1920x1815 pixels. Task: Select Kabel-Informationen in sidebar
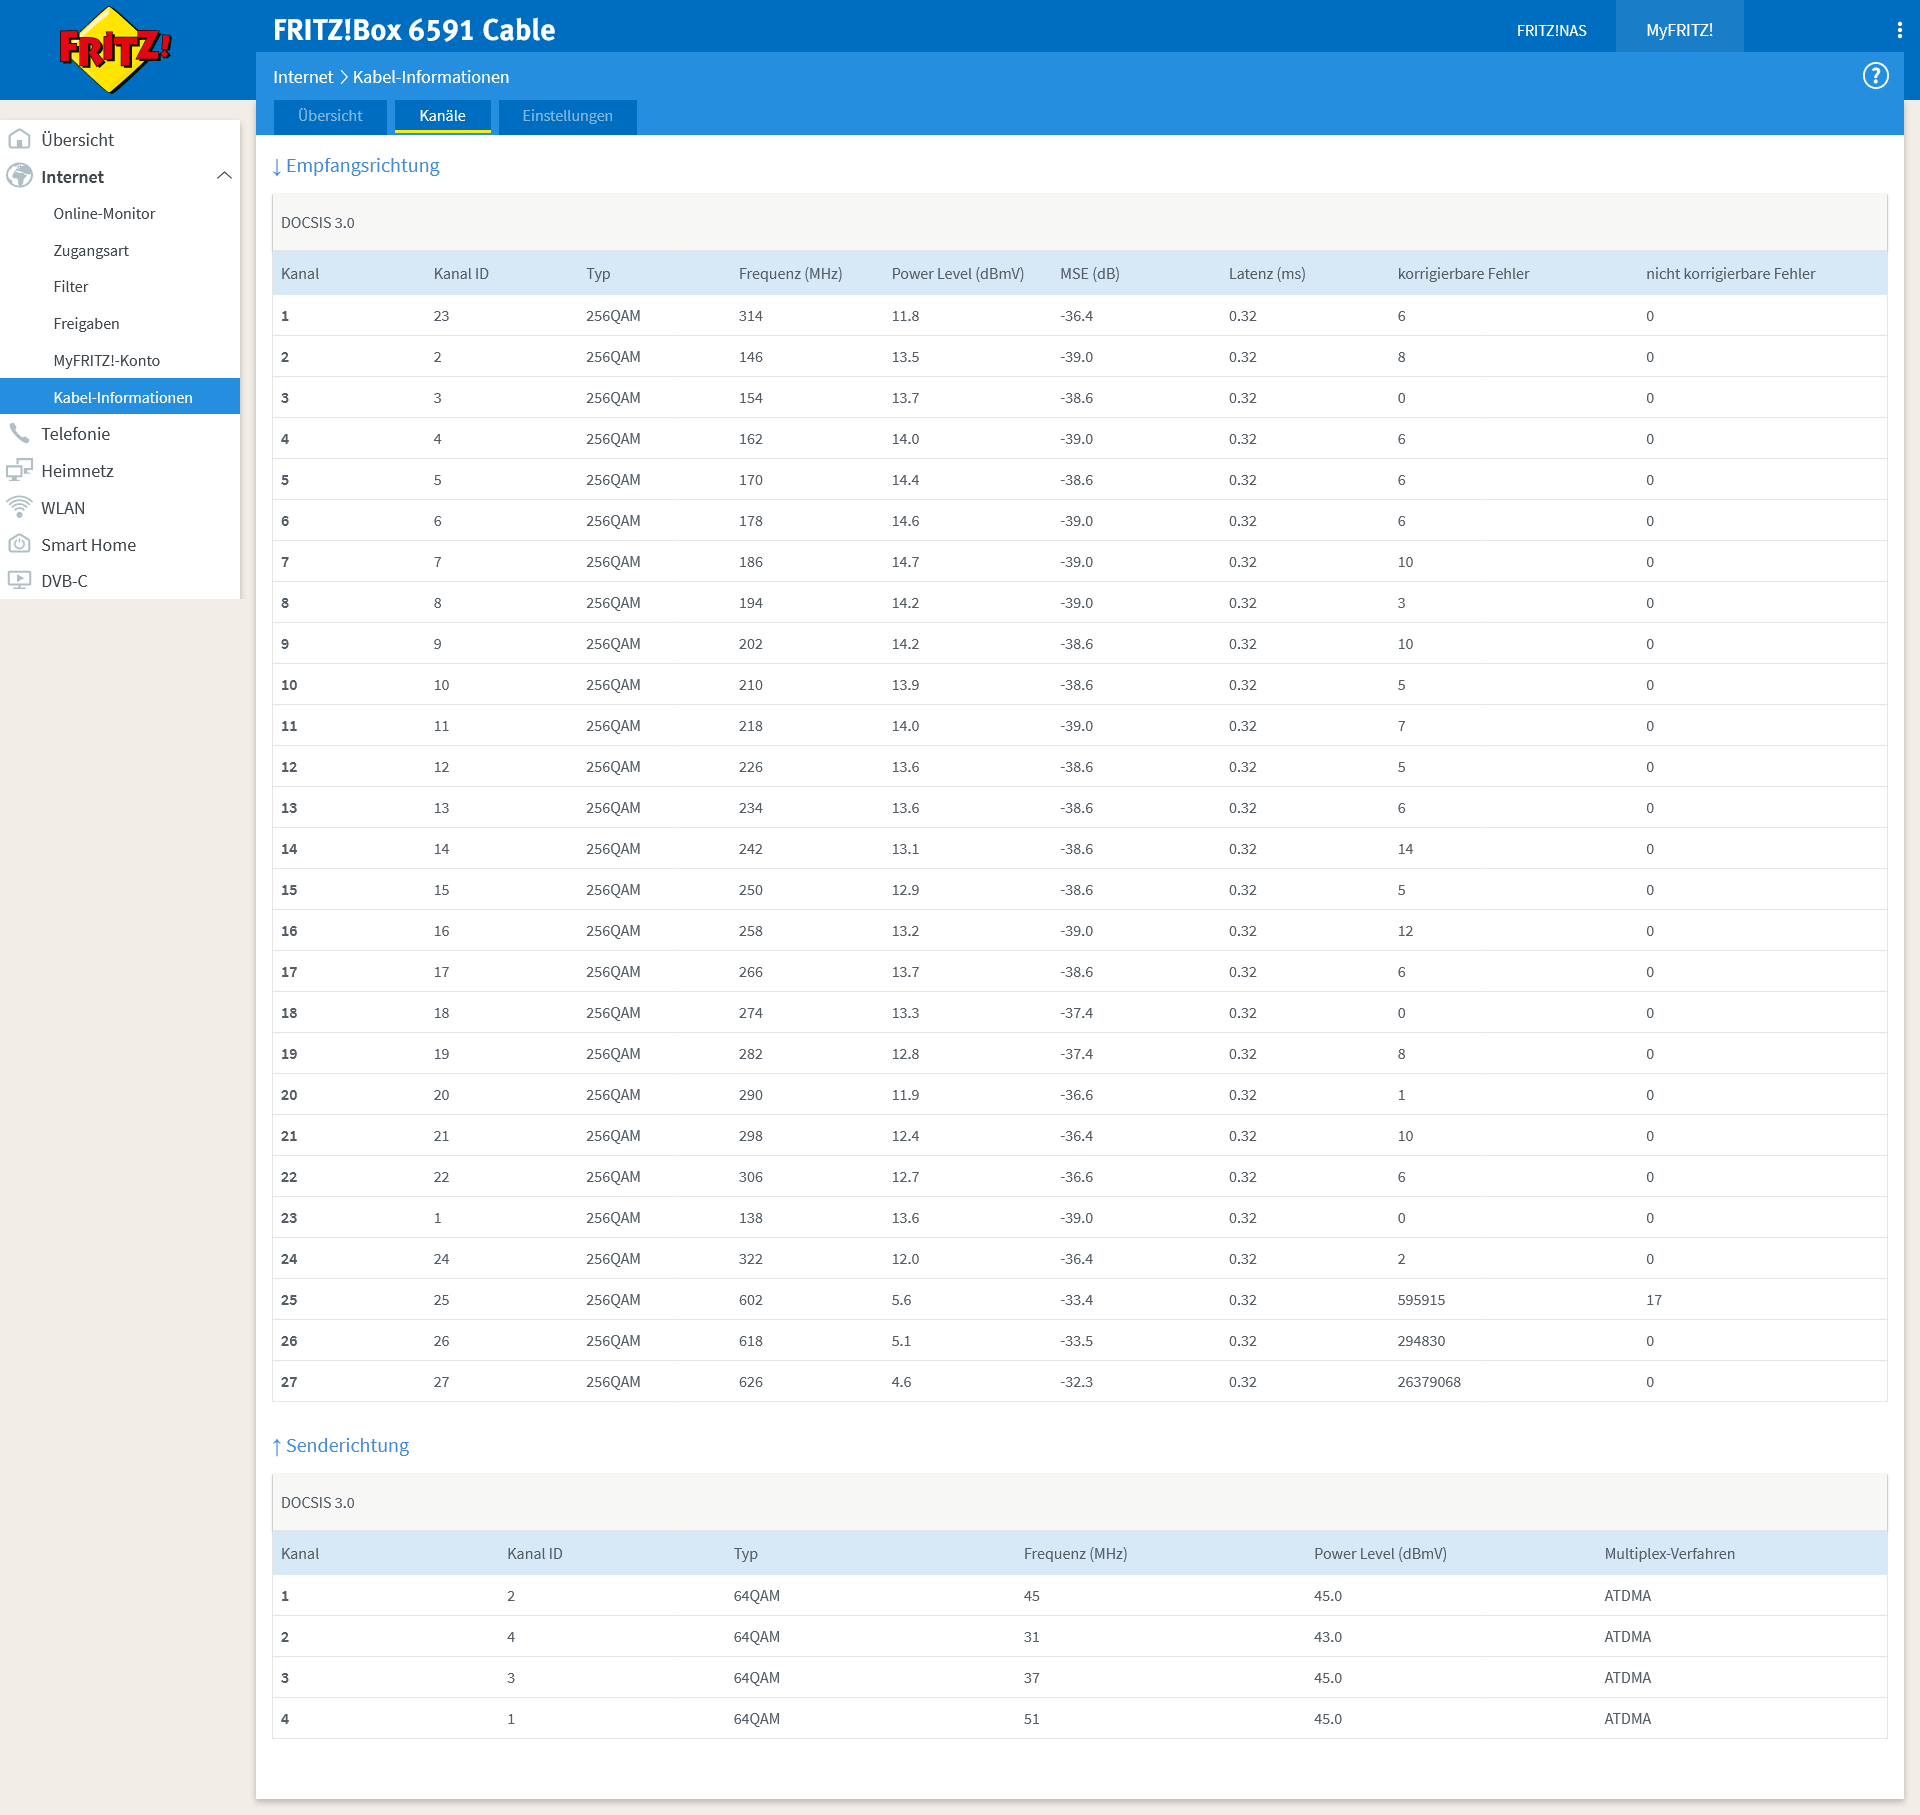click(120, 397)
